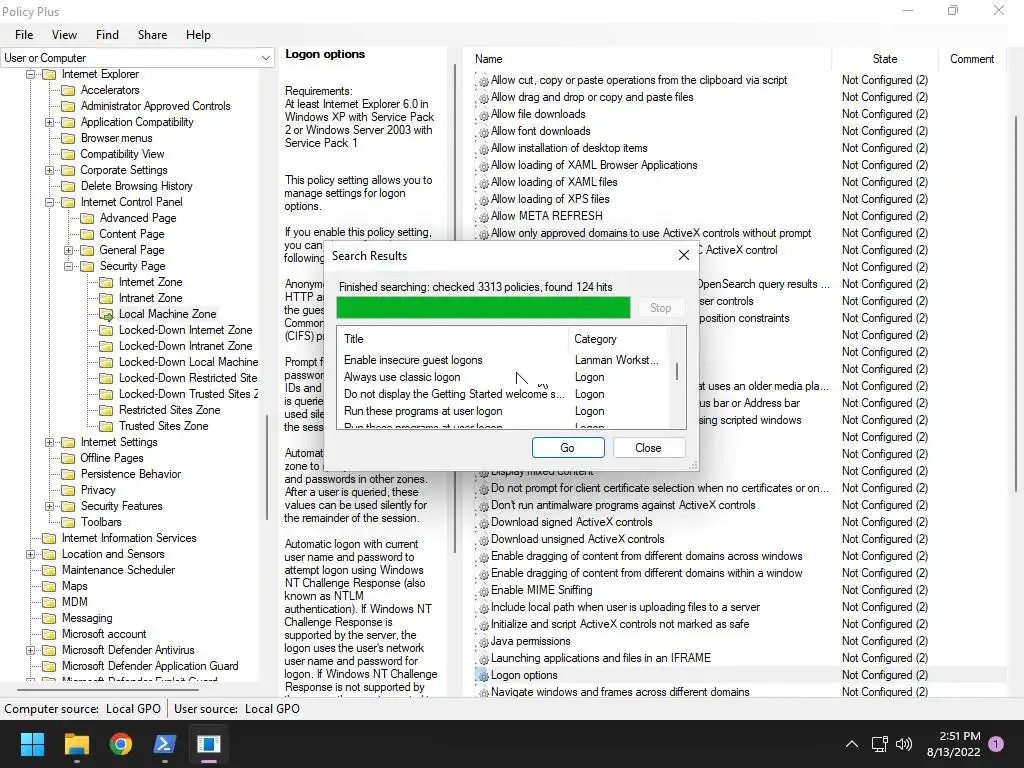Expand the Location and Sensors node
Screen dimensions: 1024x768
pyautogui.click(x=30, y=554)
